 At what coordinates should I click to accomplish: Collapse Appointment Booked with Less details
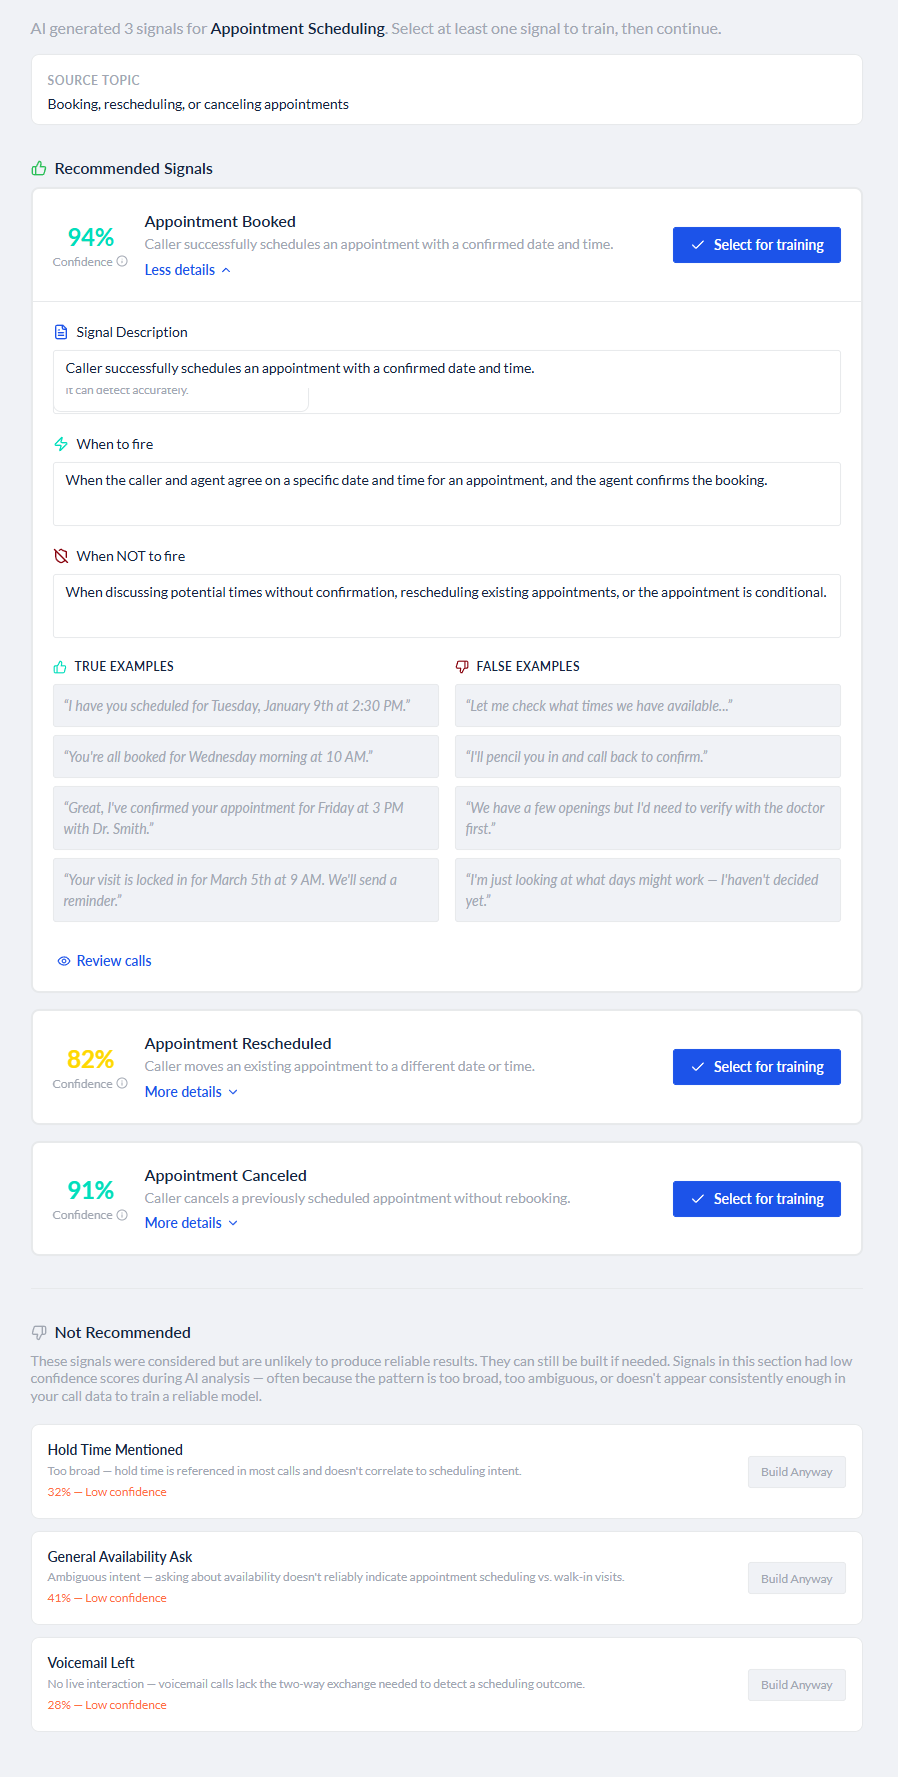click(x=187, y=270)
